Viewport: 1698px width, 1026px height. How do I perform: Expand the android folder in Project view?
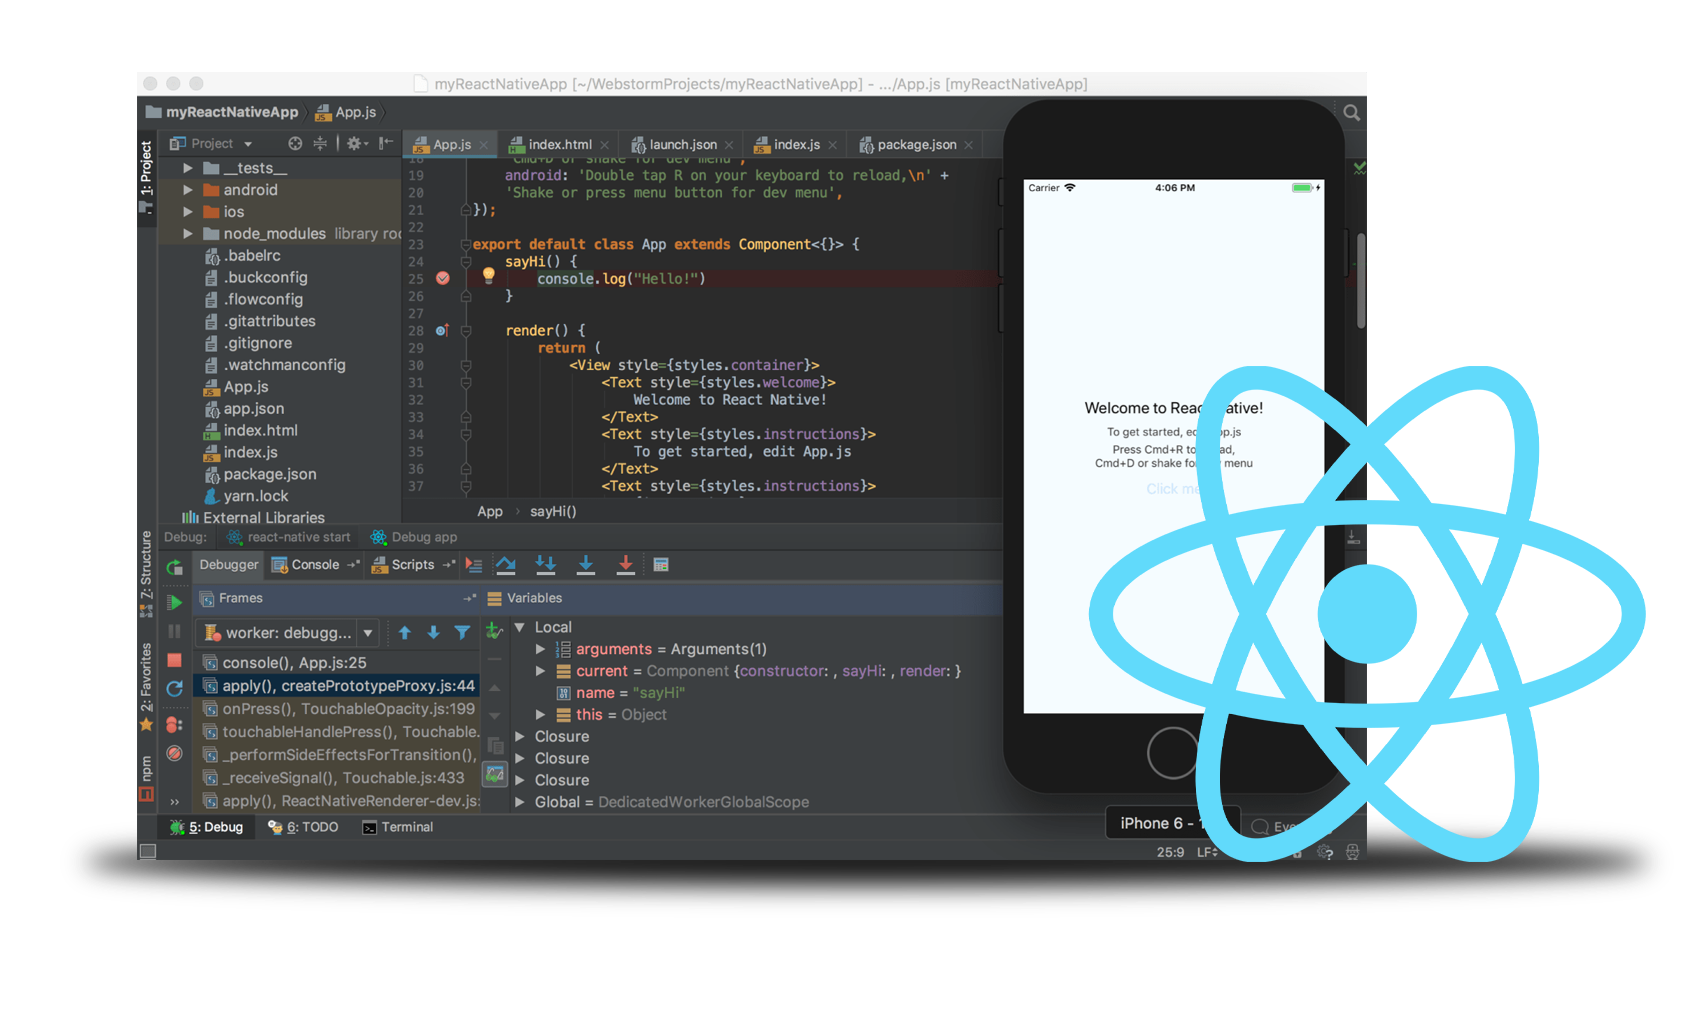[x=188, y=189]
